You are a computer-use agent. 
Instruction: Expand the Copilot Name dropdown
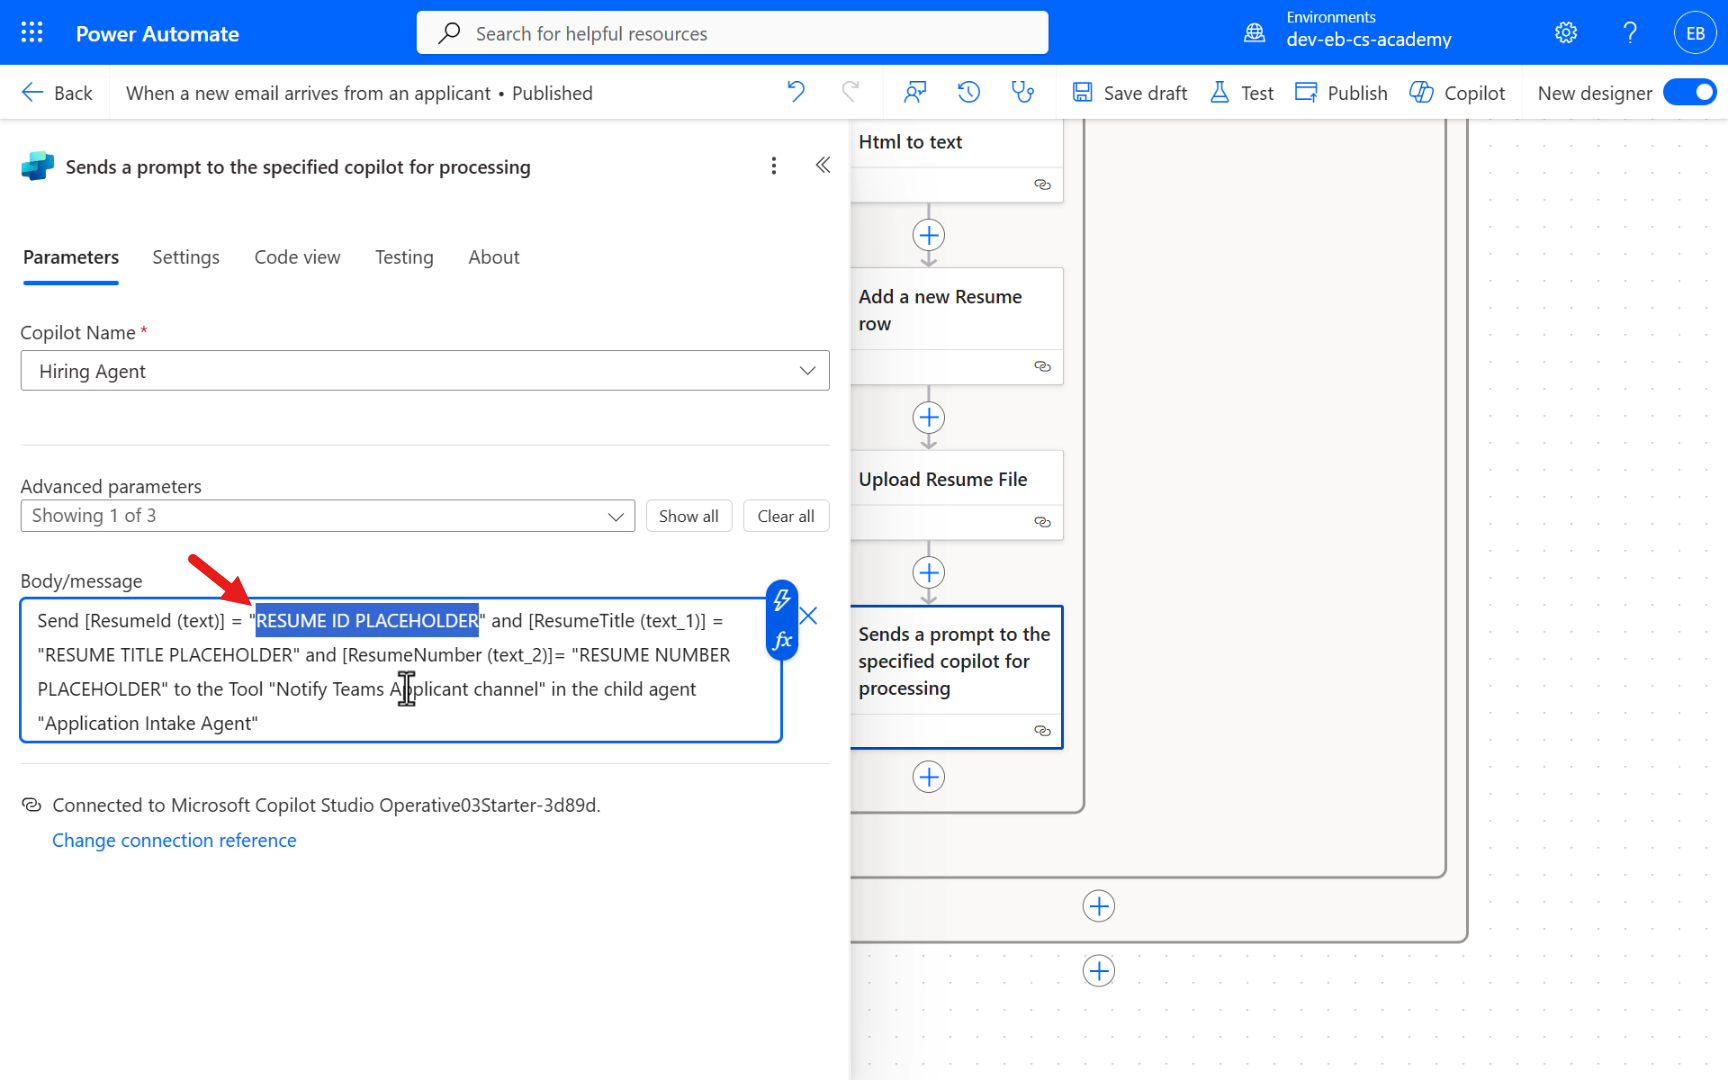[806, 371]
